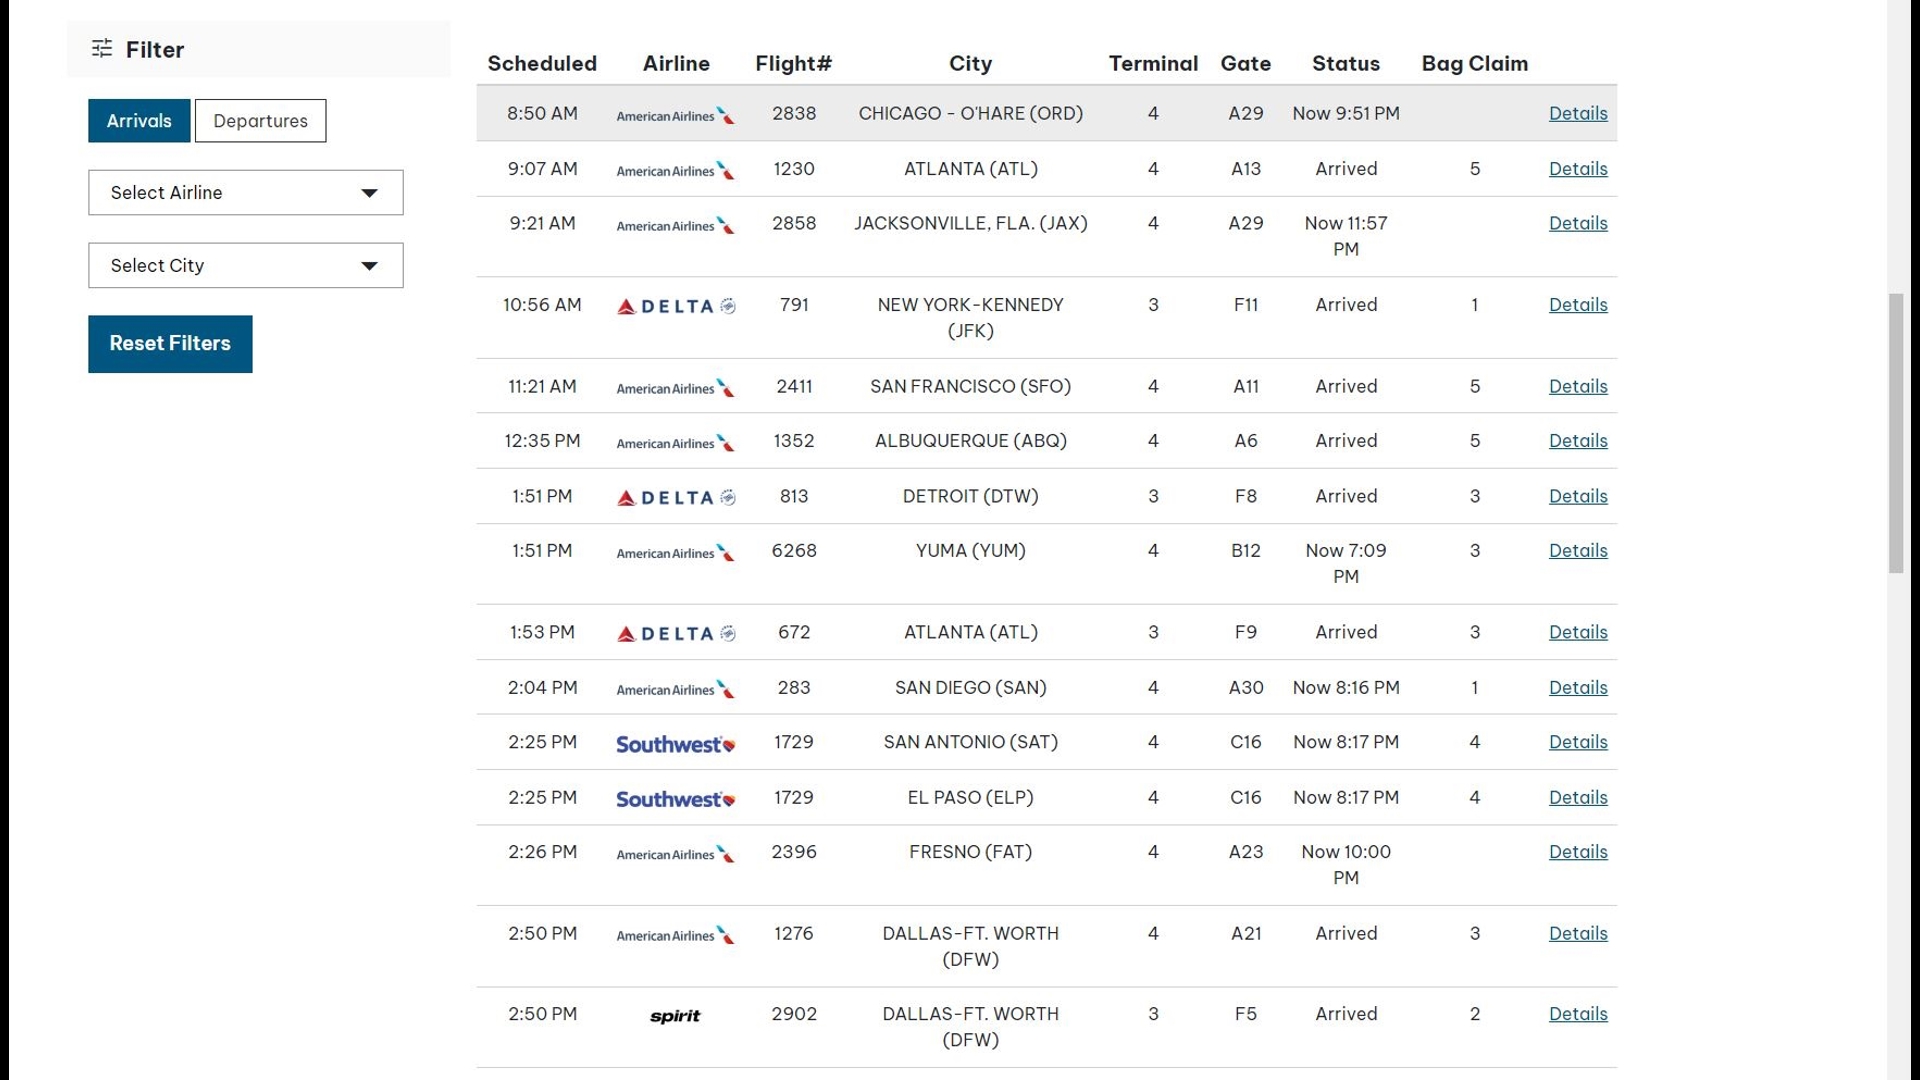Click American Airlines logo for San Francisco flight
Viewport: 1920px width, 1080px height.
[x=675, y=388]
